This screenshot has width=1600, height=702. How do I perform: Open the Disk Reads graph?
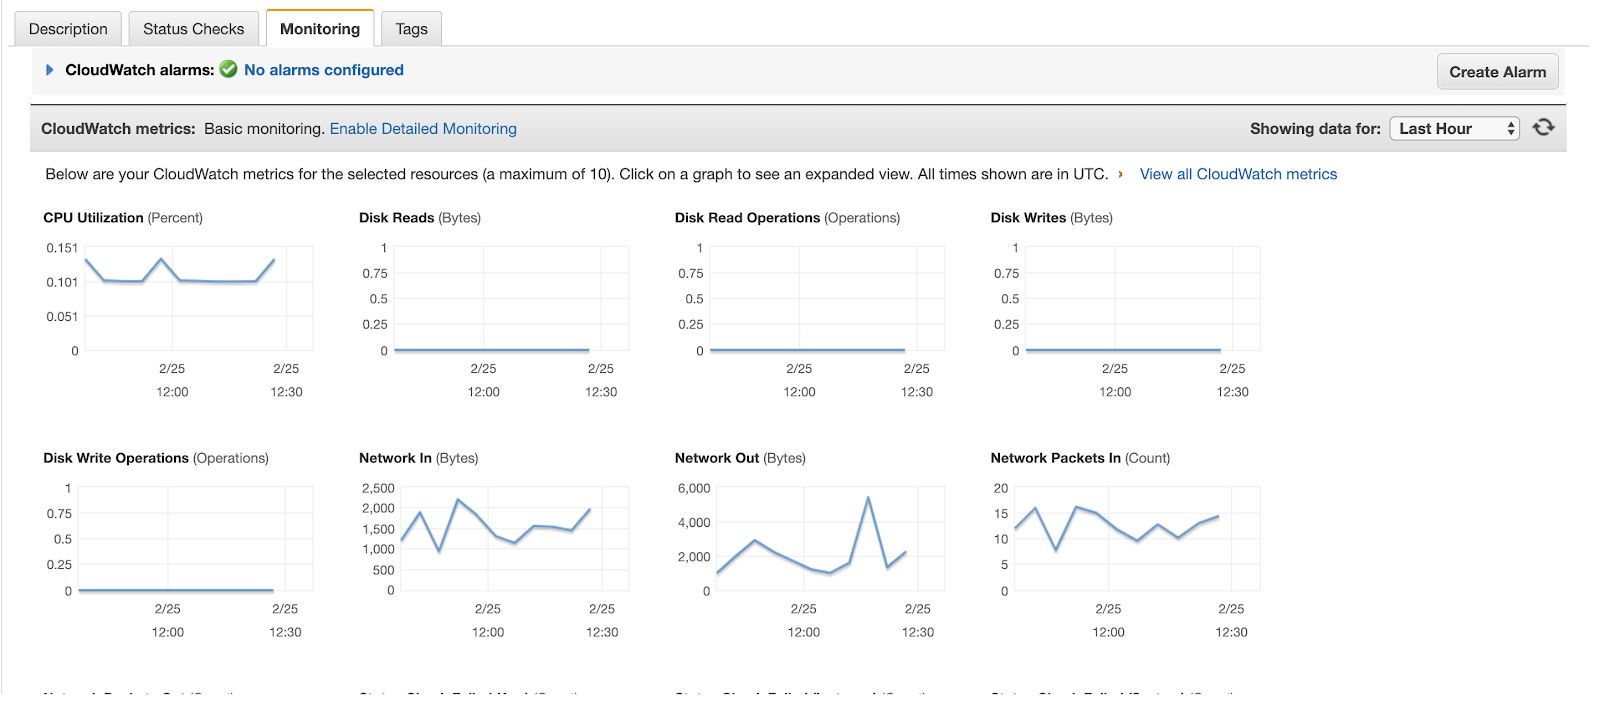point(510,299)
